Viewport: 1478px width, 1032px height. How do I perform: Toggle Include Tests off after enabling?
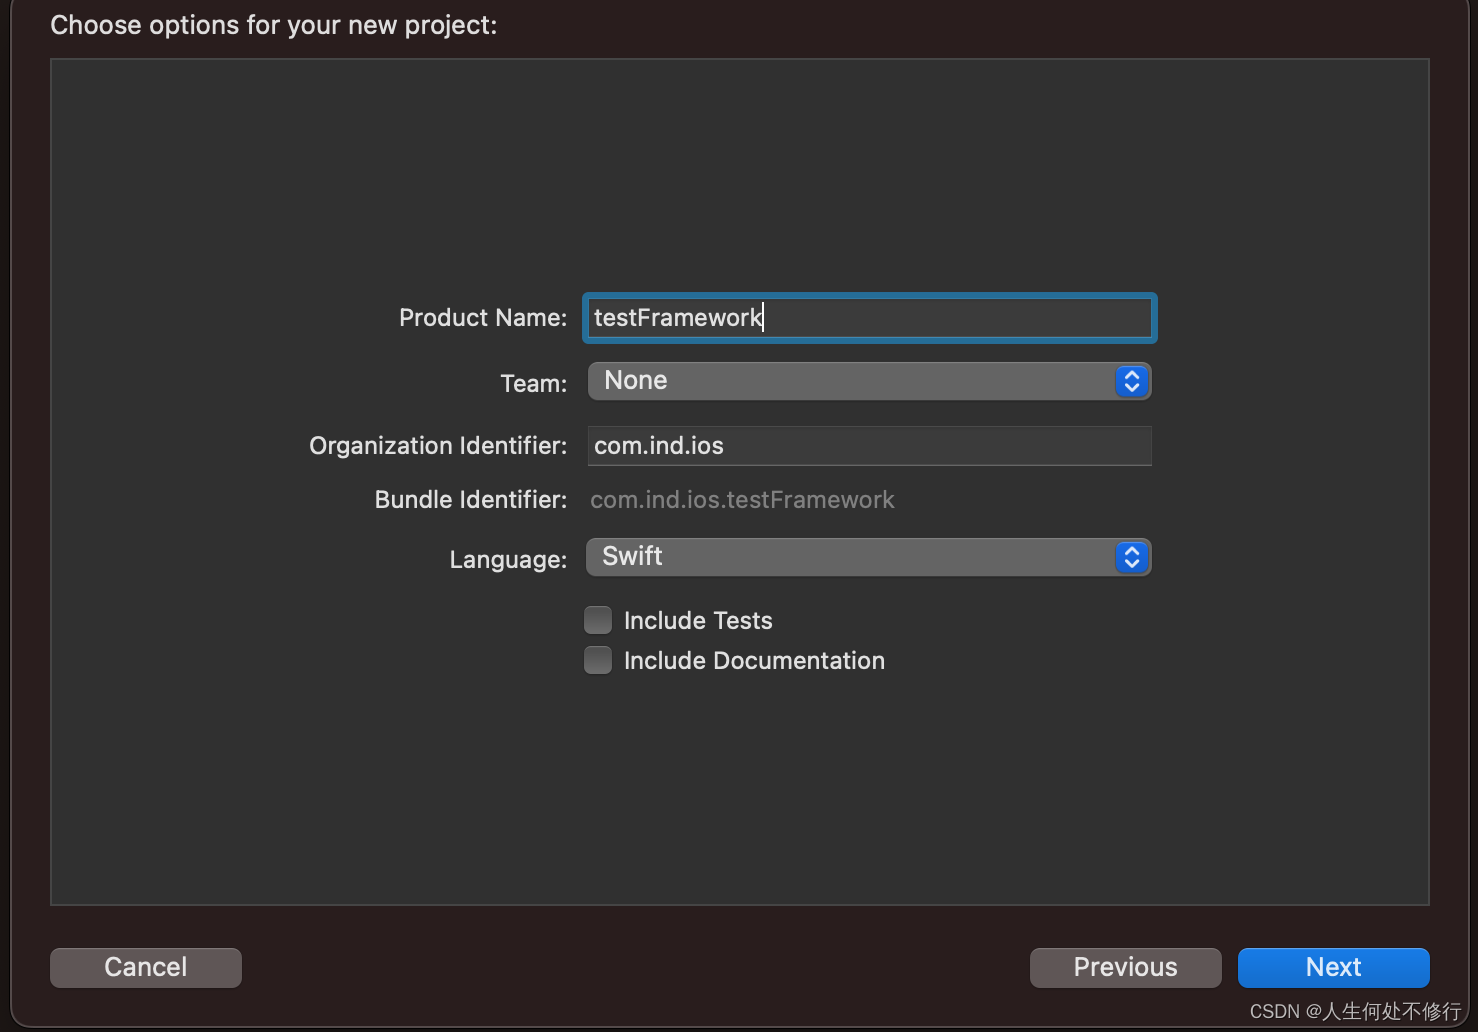(597, 620)
